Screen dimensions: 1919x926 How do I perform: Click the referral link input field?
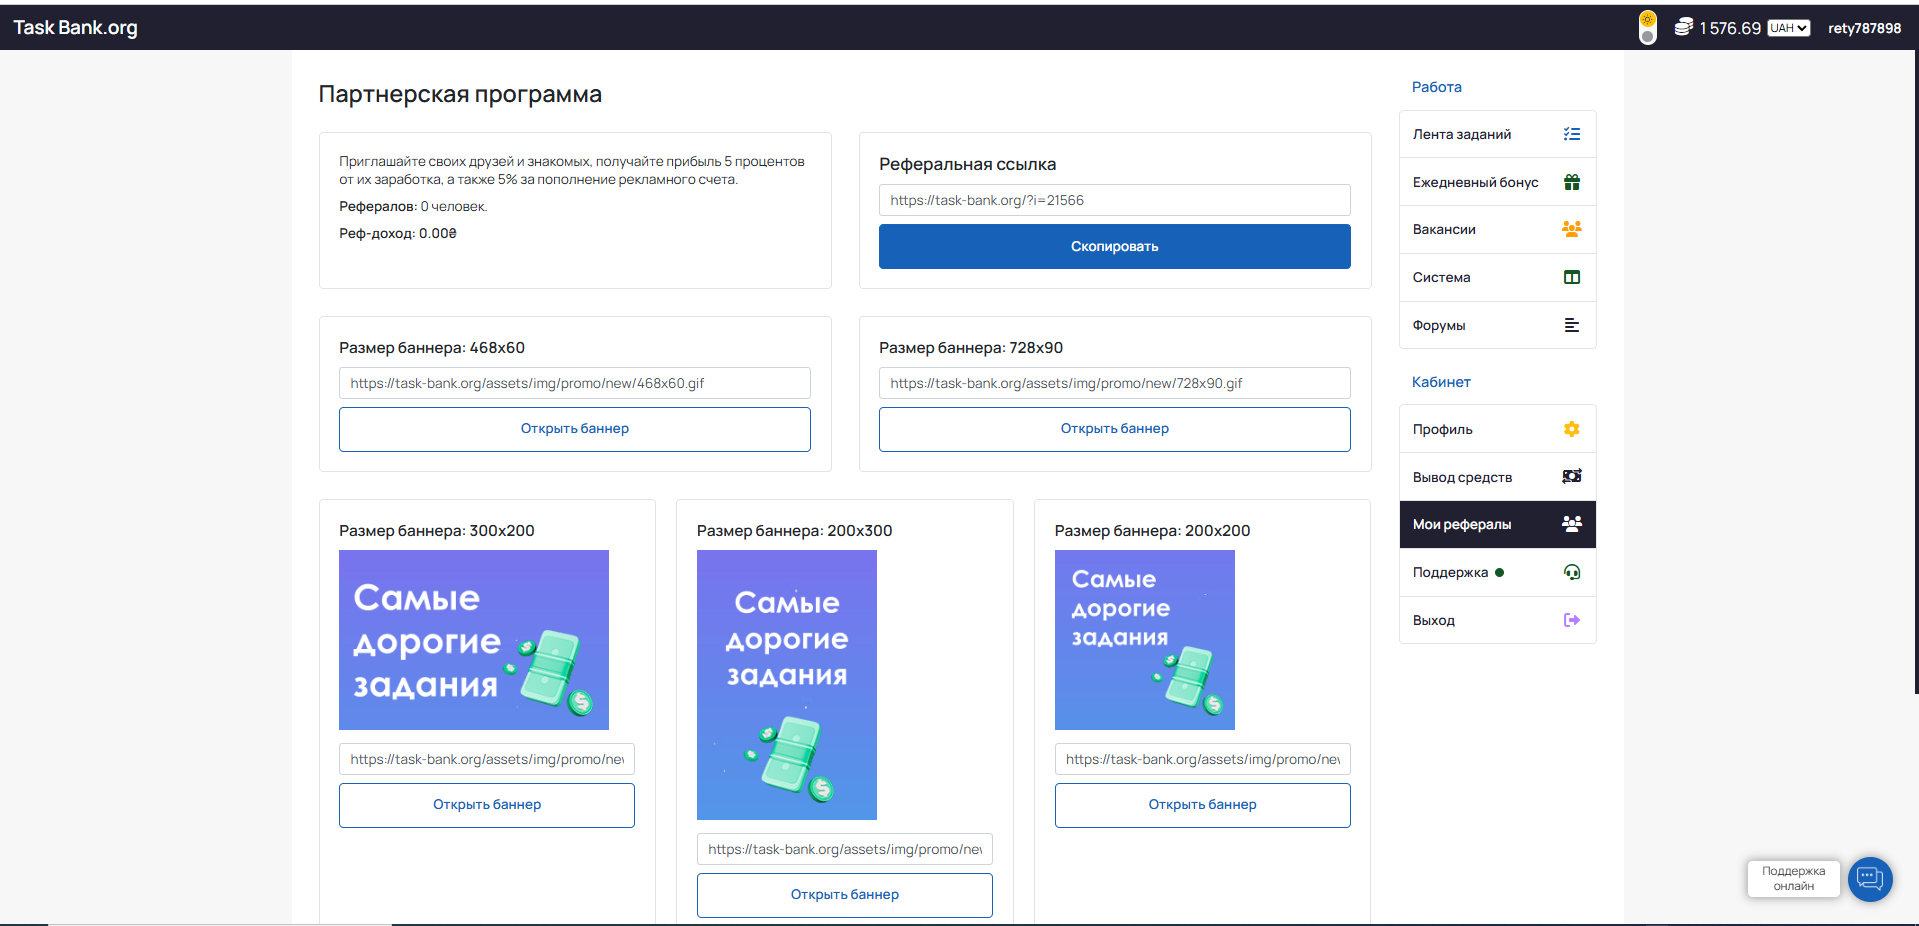coord(1114,200)
